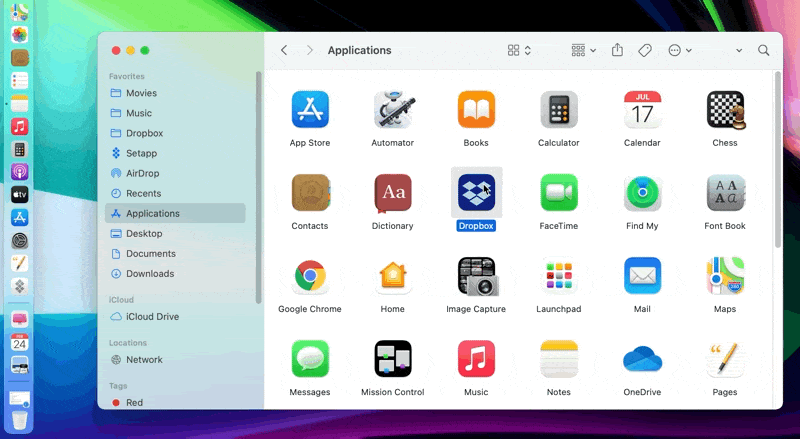
Task: Select the Font Book app icon
Action: tap(726, 192)
